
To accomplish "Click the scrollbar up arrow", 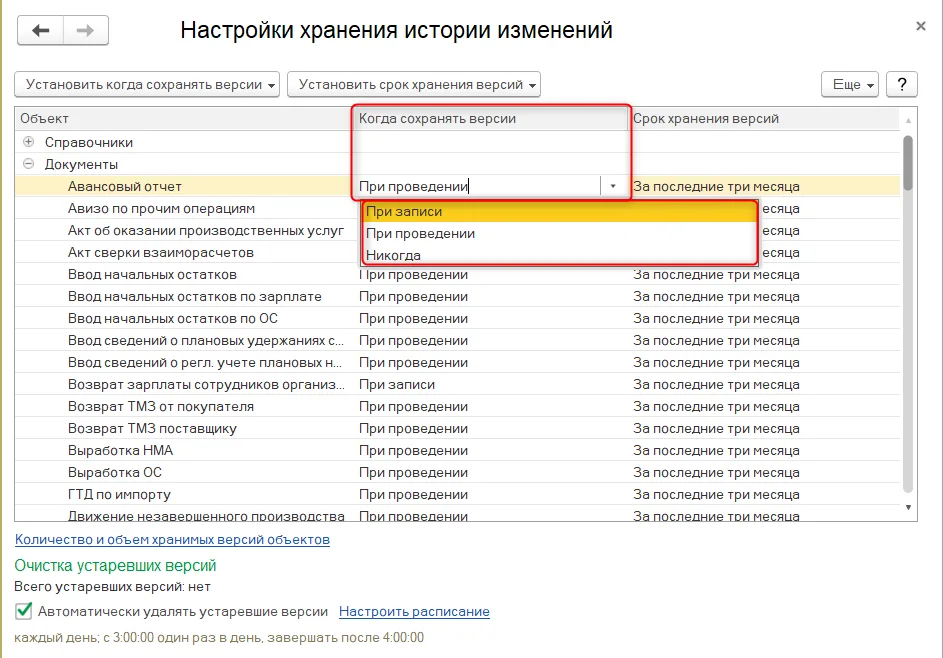I will coord(908,120).
